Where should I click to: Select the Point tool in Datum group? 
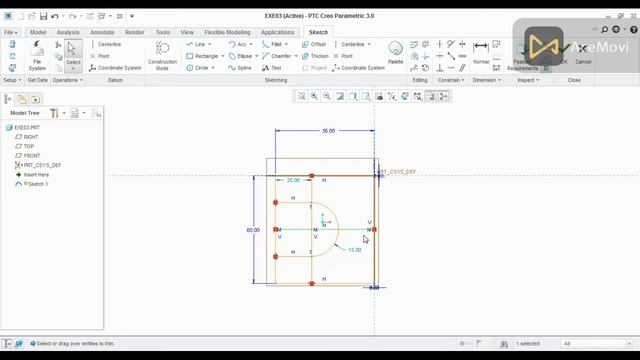pos(100,56)
